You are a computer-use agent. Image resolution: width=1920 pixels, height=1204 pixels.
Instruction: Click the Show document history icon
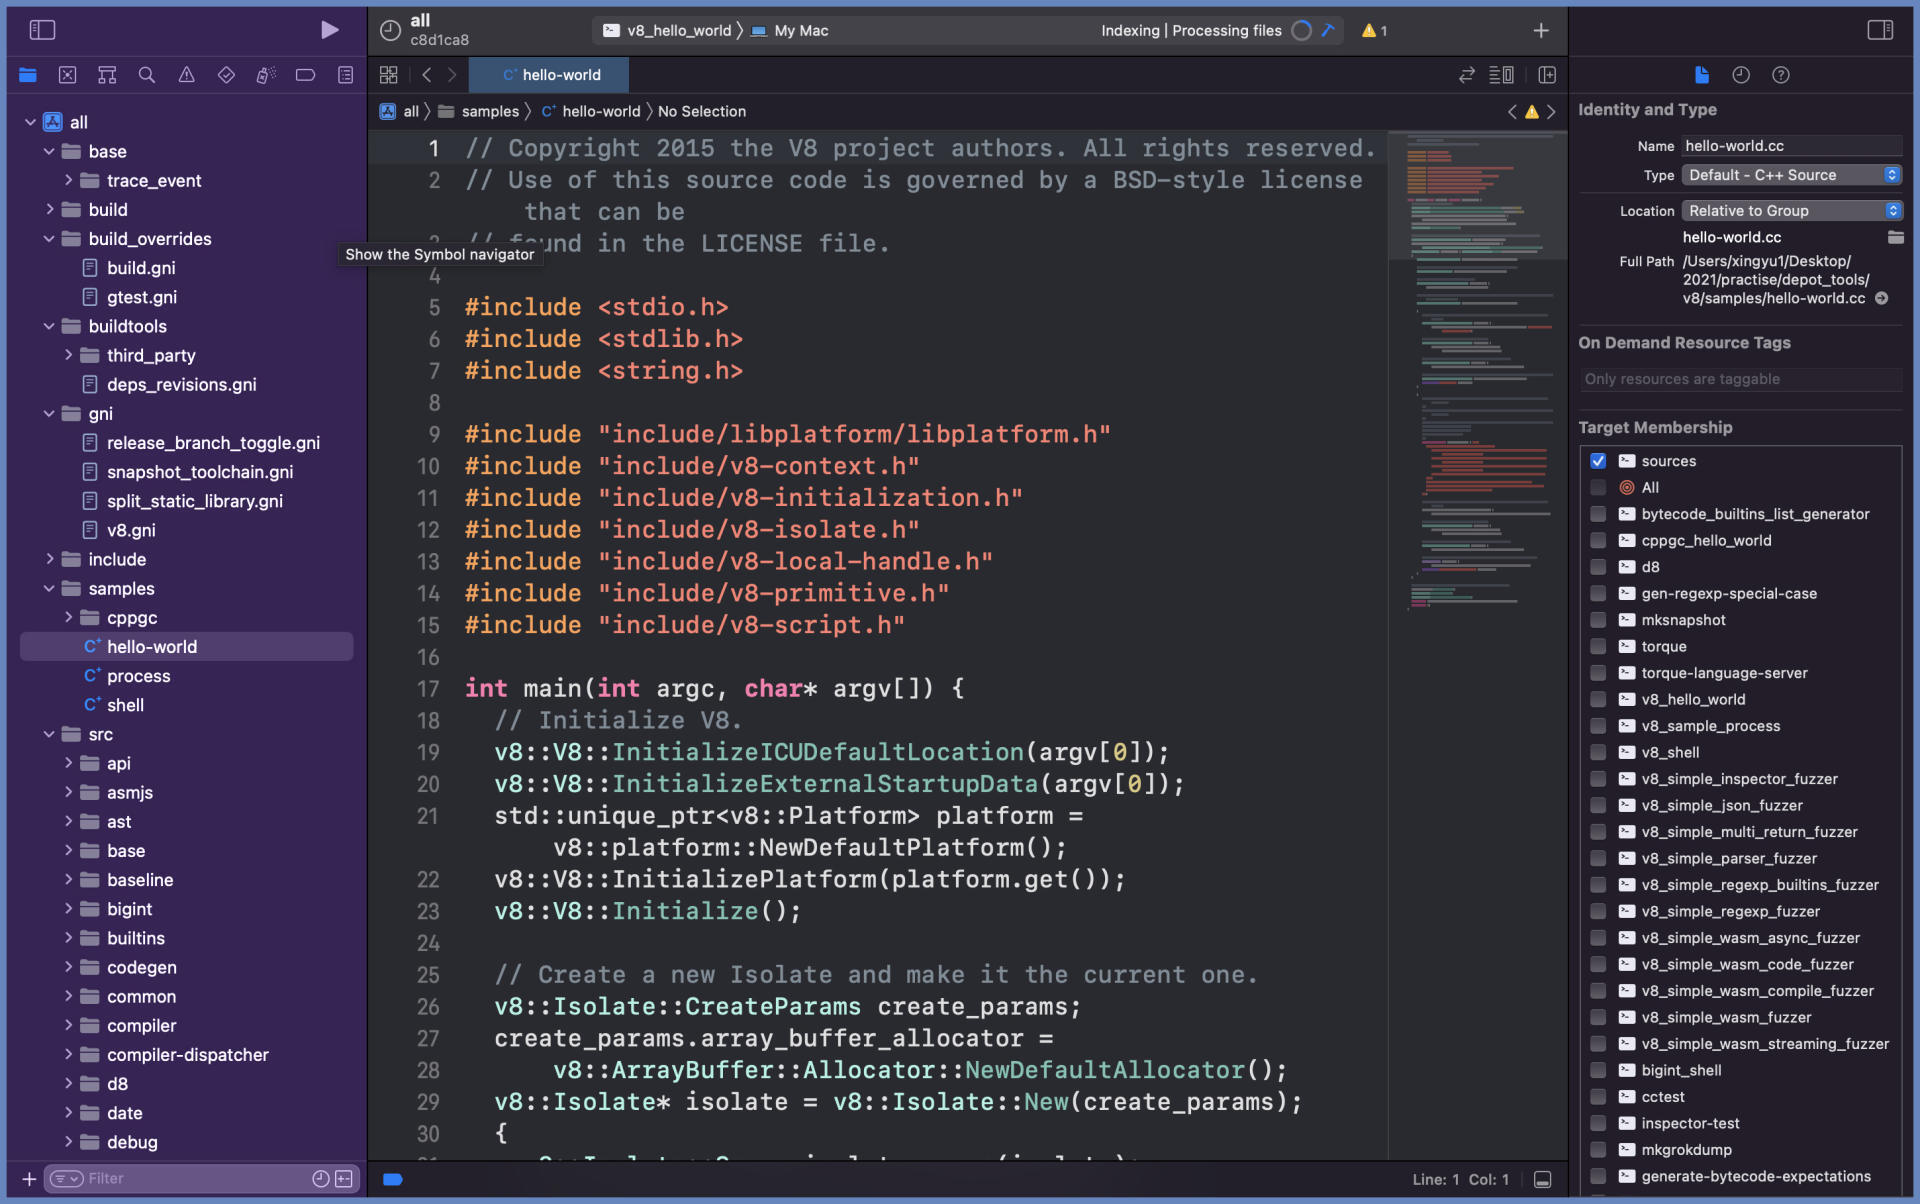tap(1740, 74)
